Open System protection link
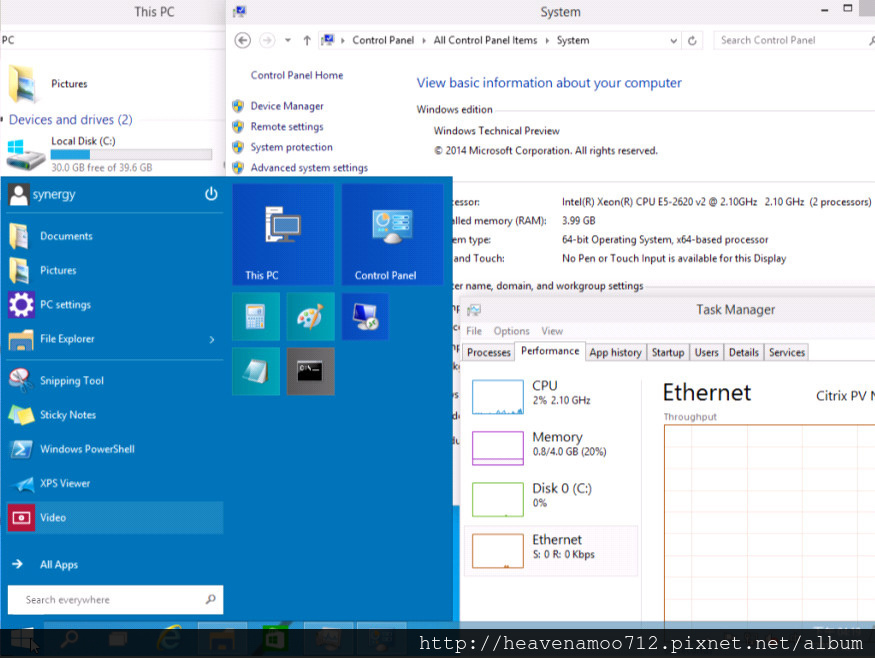Image resolution: width=875 pixels, height=658 pixels. (x=291, y=147)
